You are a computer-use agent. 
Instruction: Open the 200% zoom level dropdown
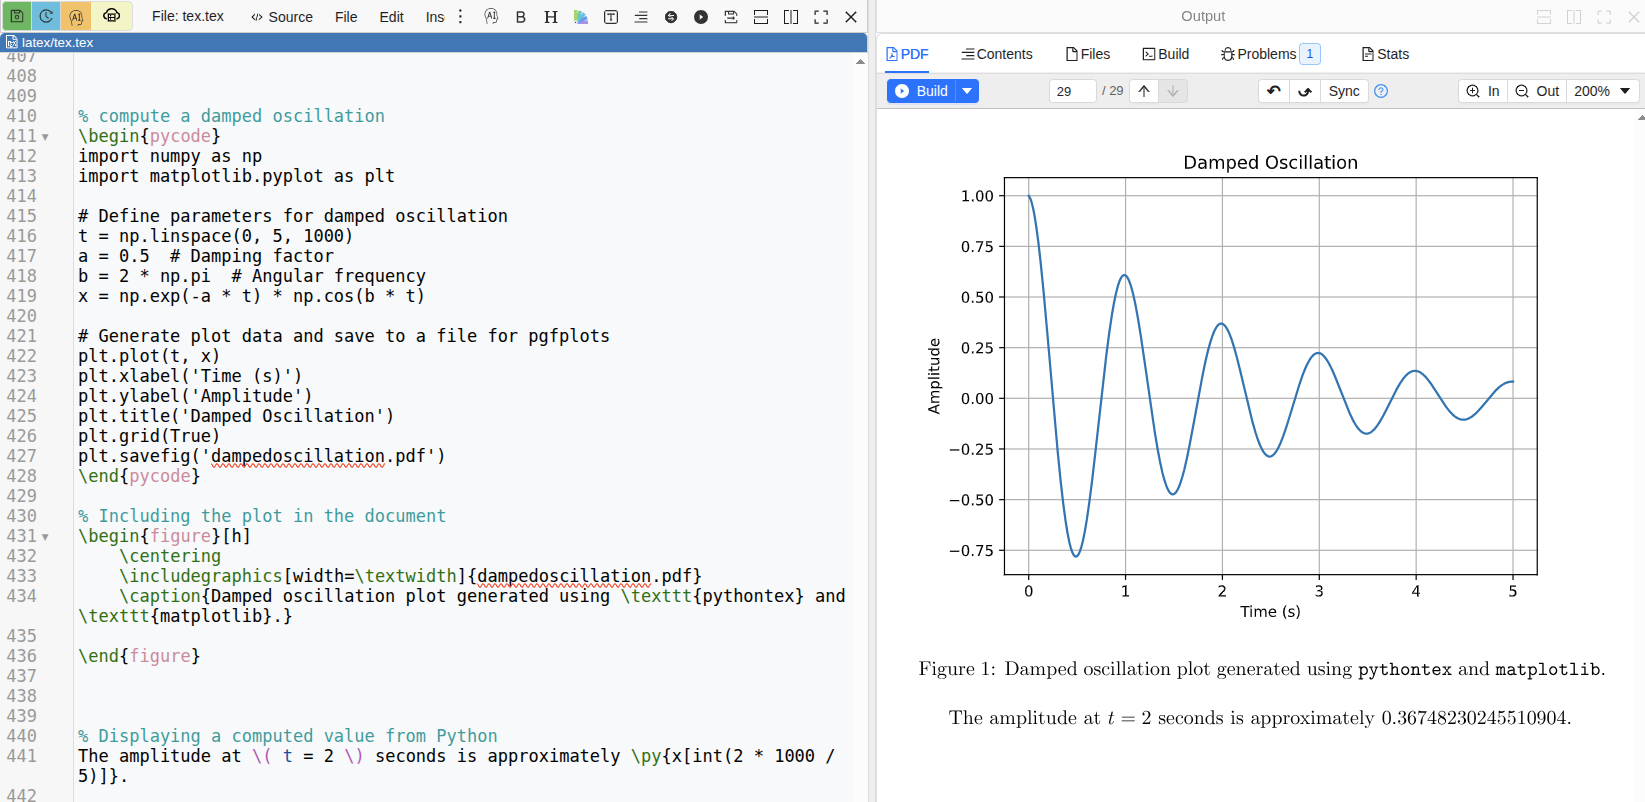click(1602, 91)
